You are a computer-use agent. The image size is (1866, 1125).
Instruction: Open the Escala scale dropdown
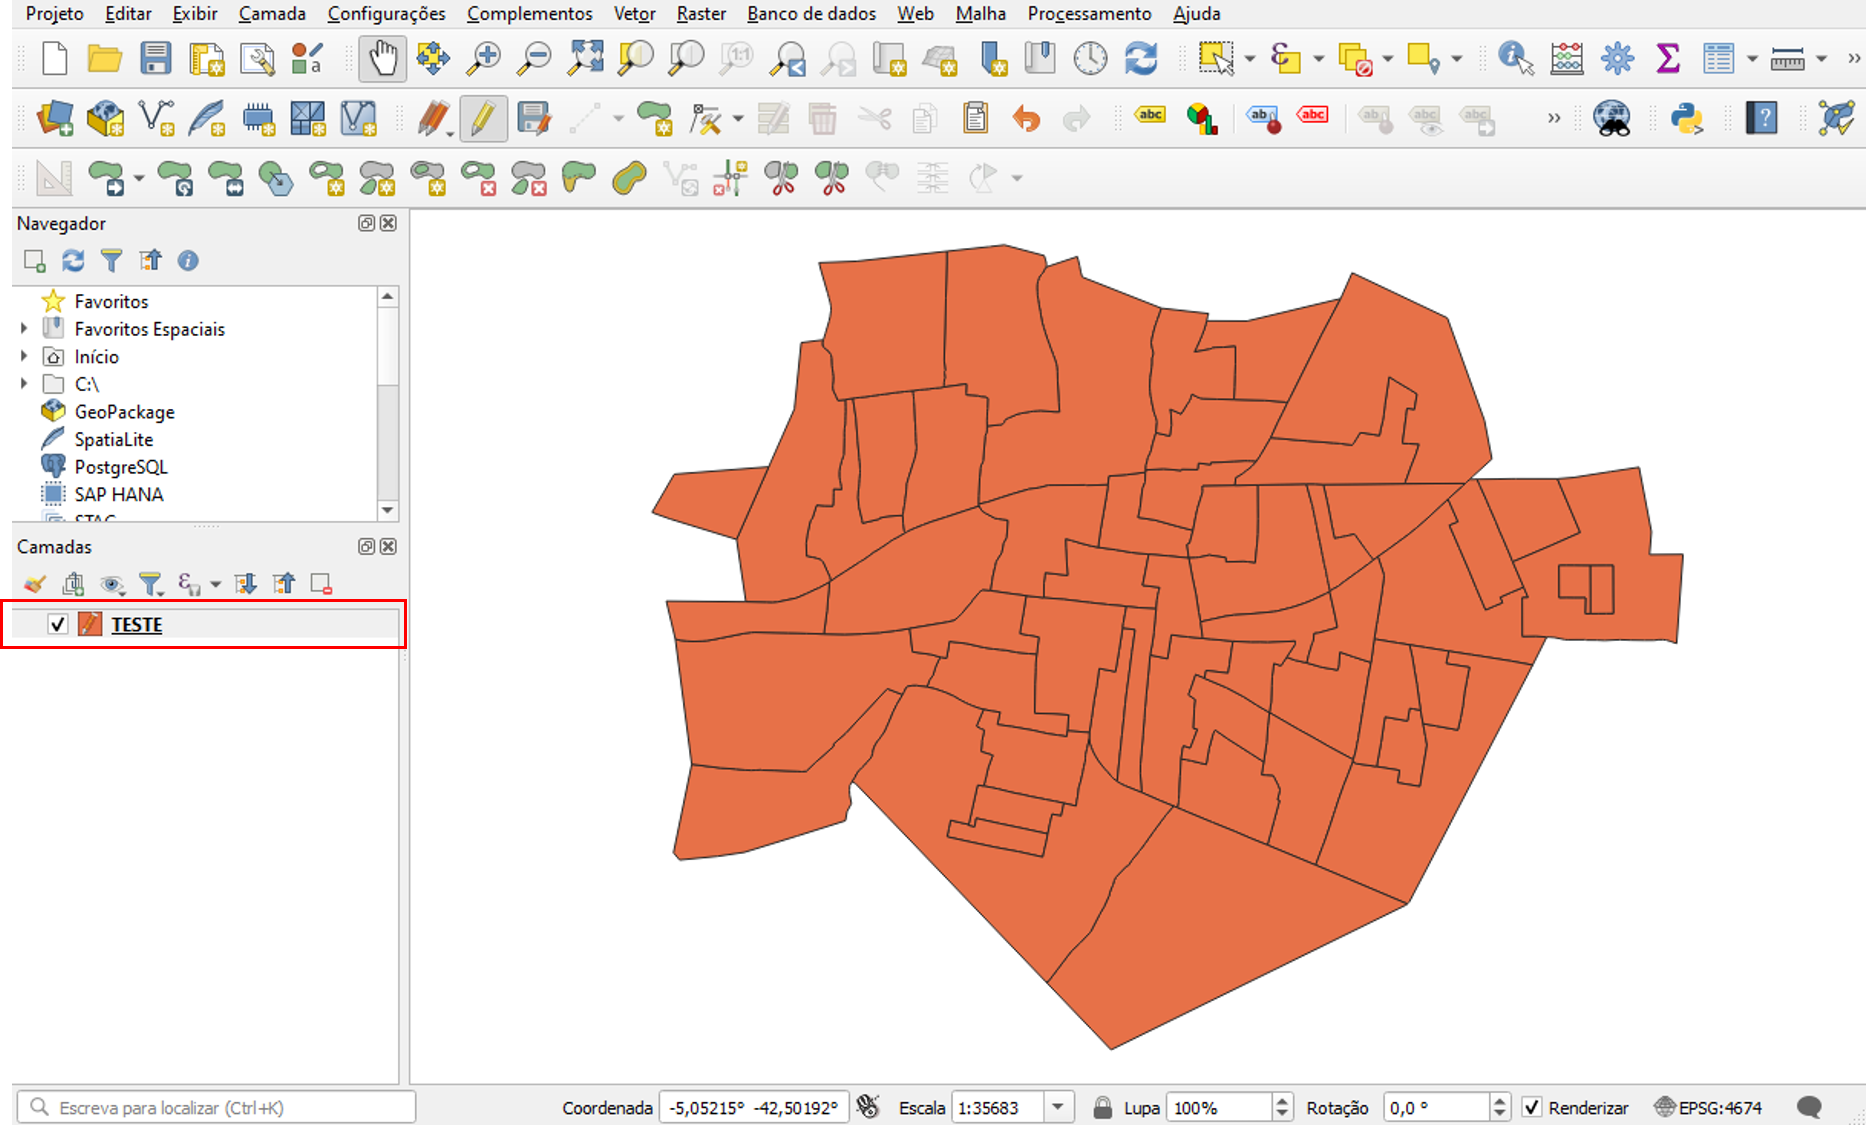1058,1107
